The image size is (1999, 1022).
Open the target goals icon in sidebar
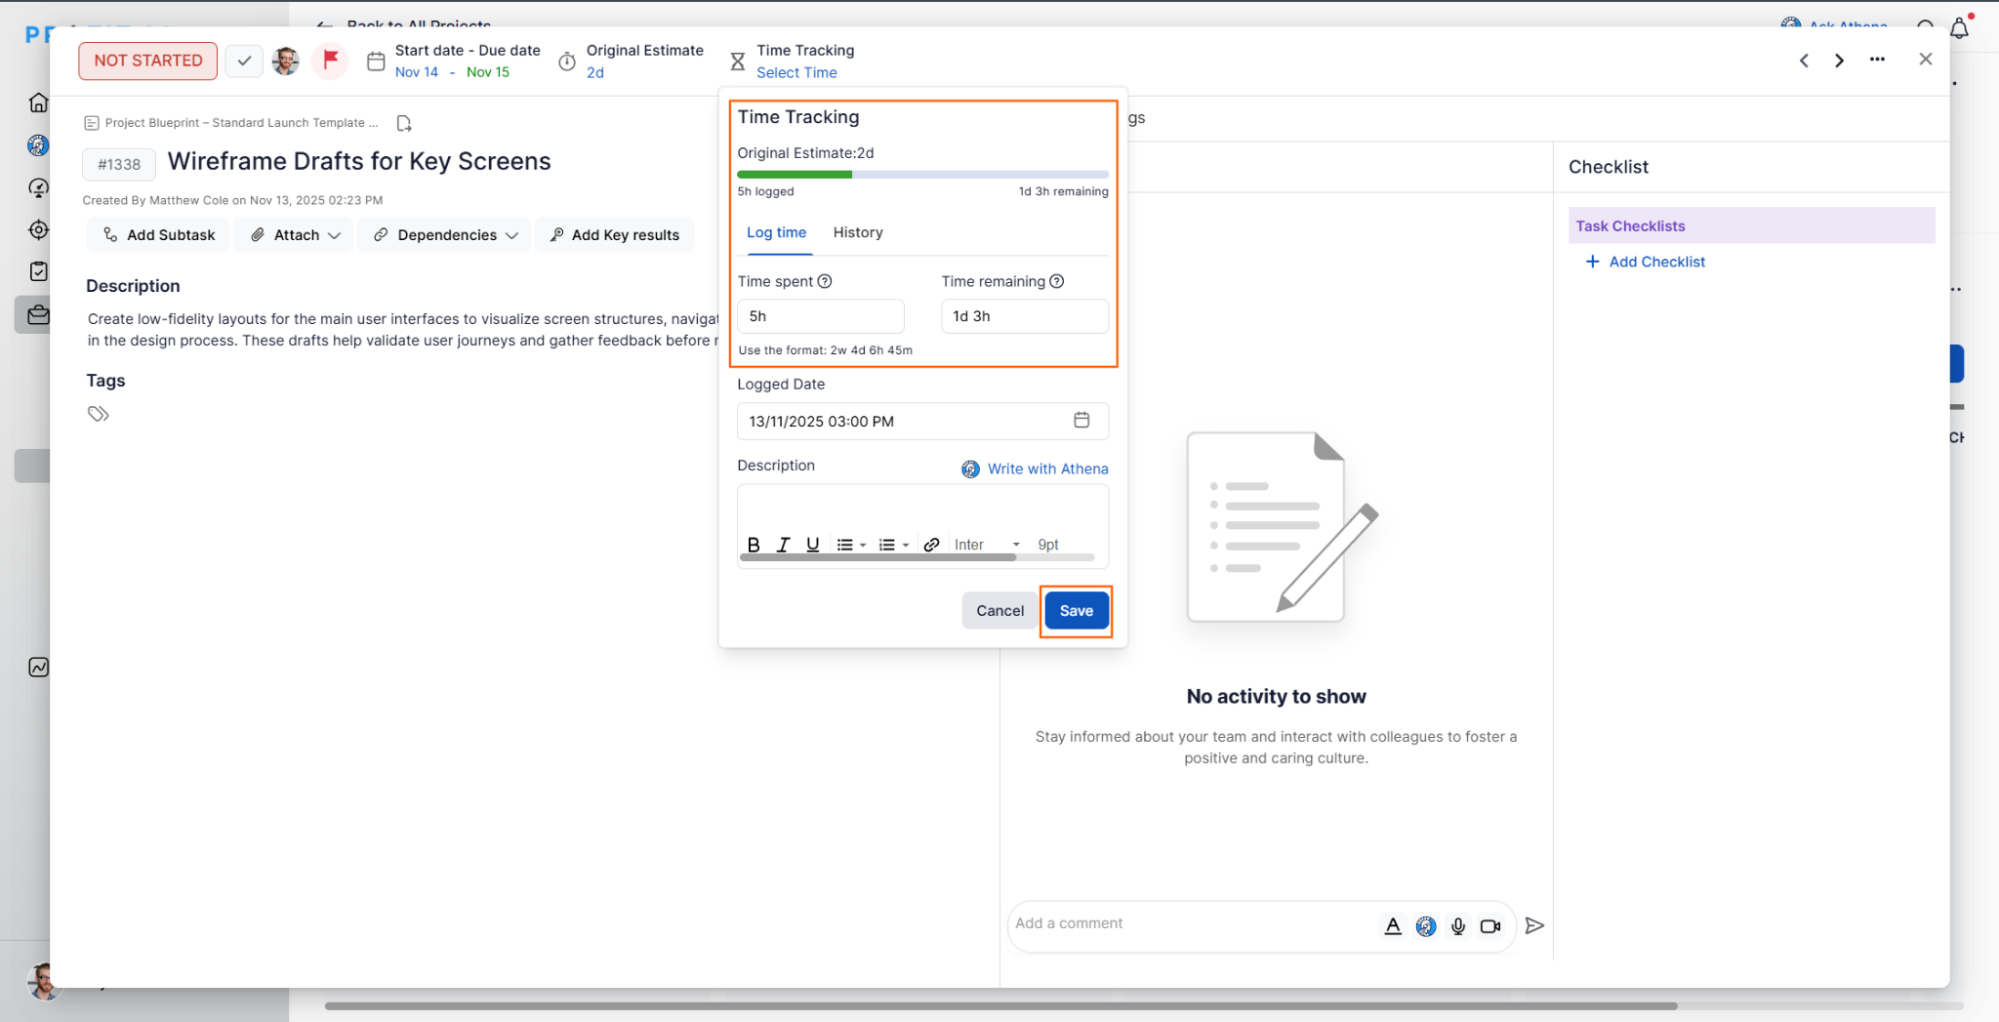pos(38,229)
